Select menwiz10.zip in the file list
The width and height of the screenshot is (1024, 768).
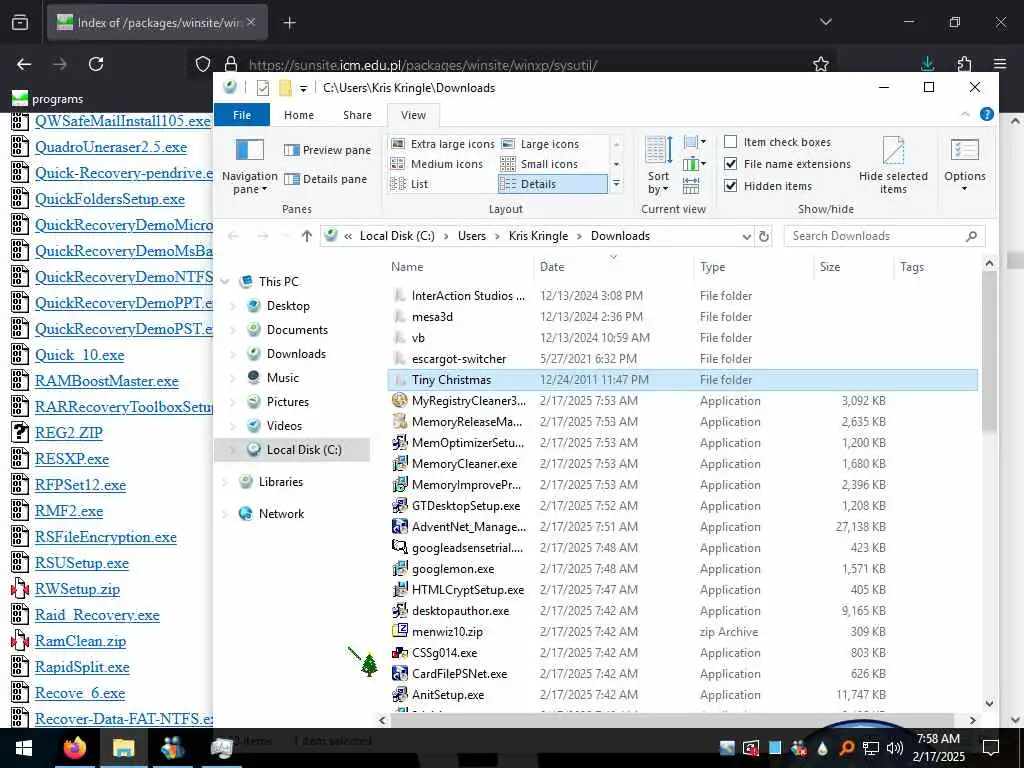coord(447,632)
